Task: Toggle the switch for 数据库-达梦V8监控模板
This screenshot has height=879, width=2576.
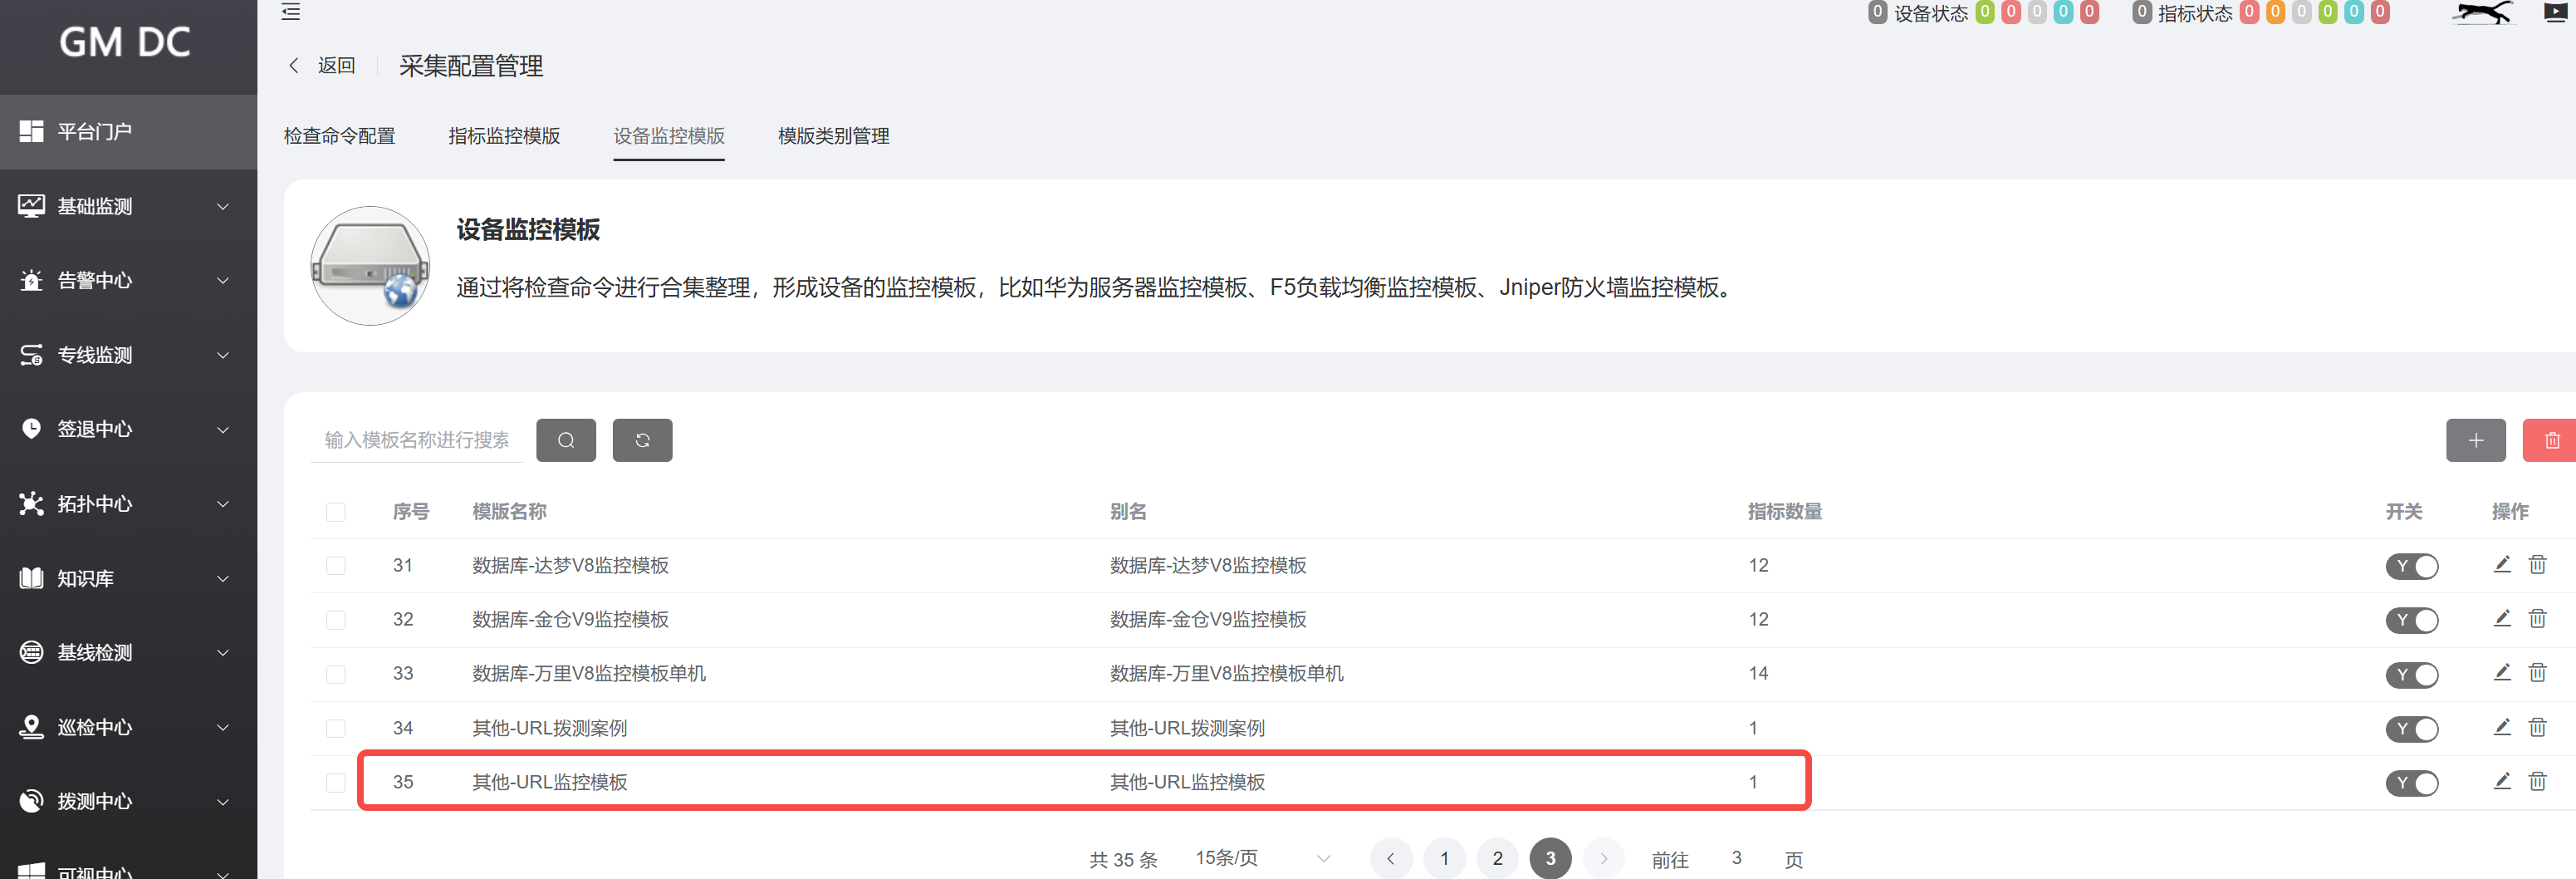Action: (2412, 566)
